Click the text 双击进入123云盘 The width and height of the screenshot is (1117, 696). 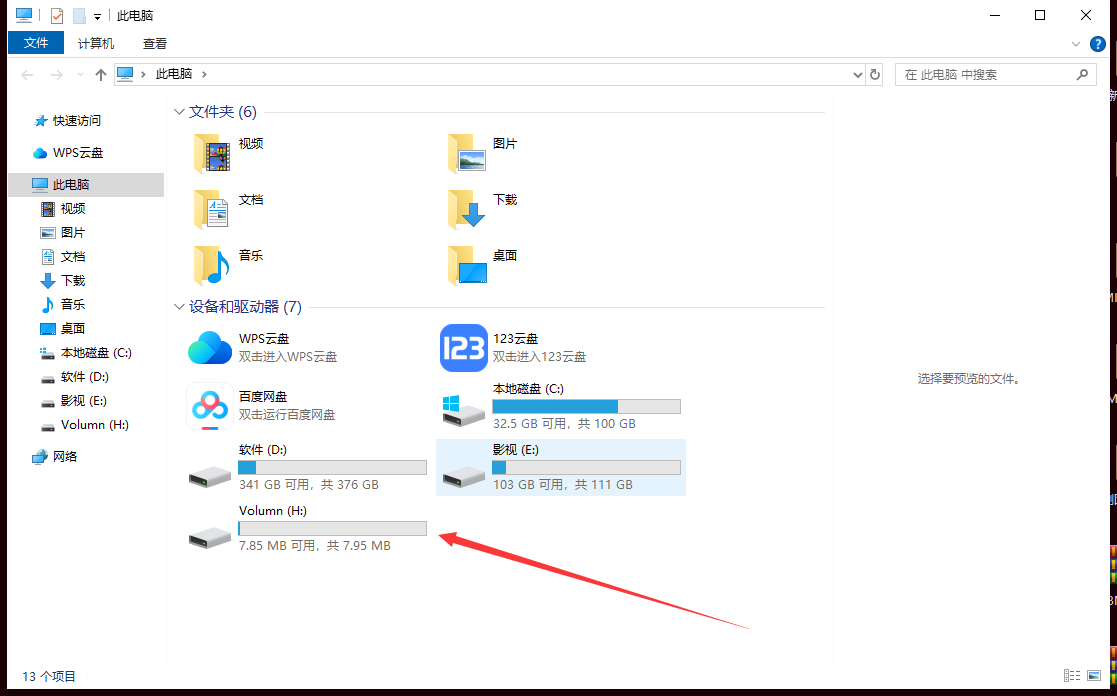[539, 357]
